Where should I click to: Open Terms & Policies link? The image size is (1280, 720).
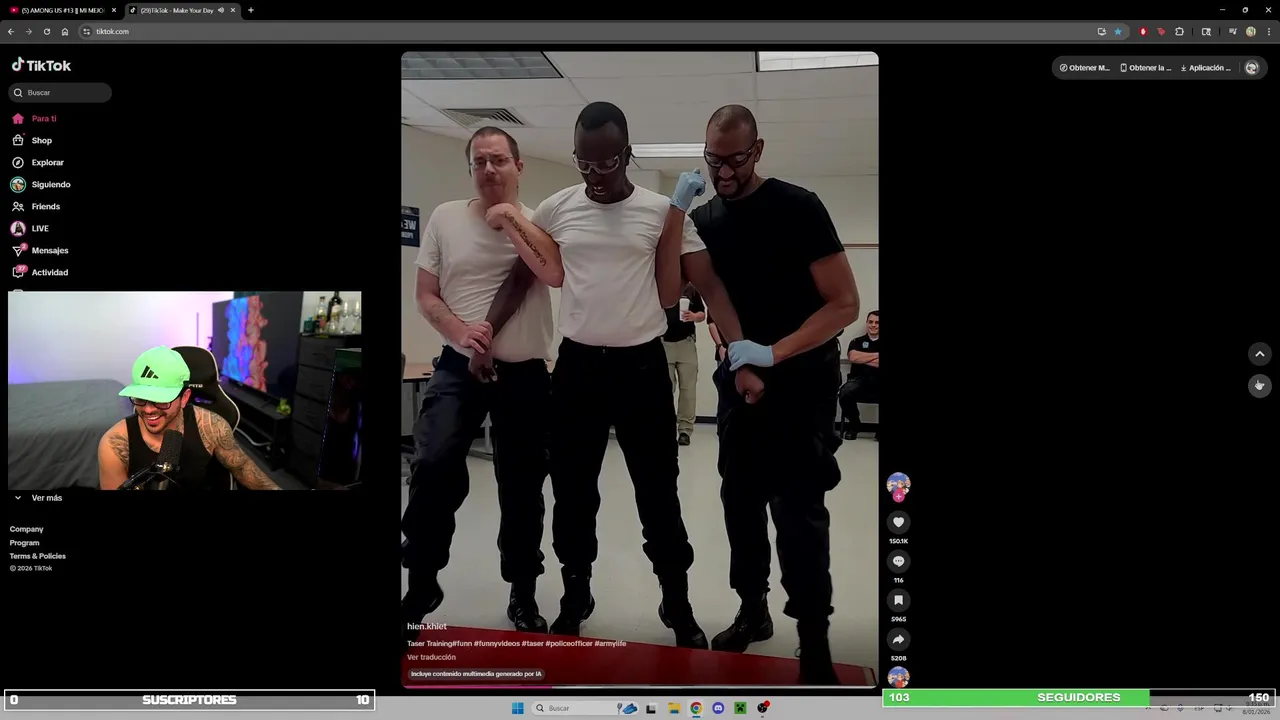click(x=38, y=556)
